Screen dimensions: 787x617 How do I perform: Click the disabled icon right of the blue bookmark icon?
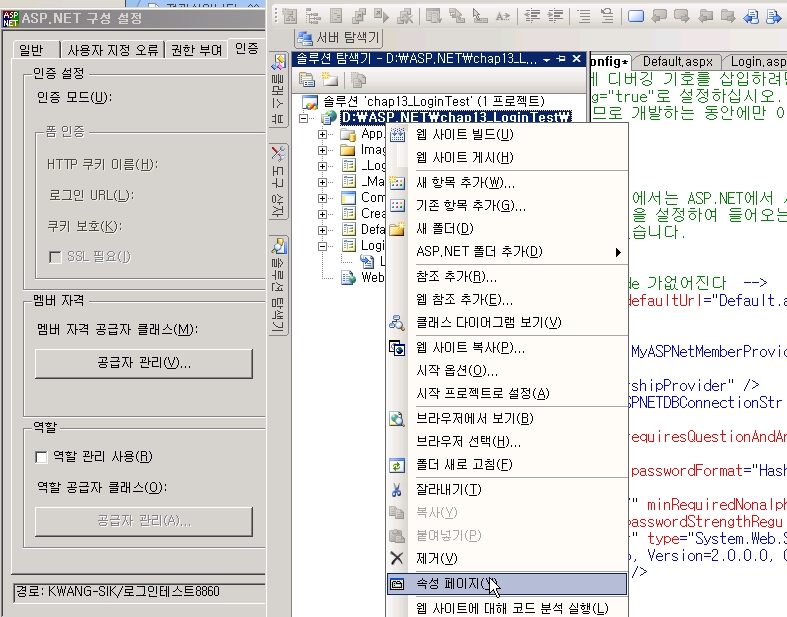click(659, 16)
